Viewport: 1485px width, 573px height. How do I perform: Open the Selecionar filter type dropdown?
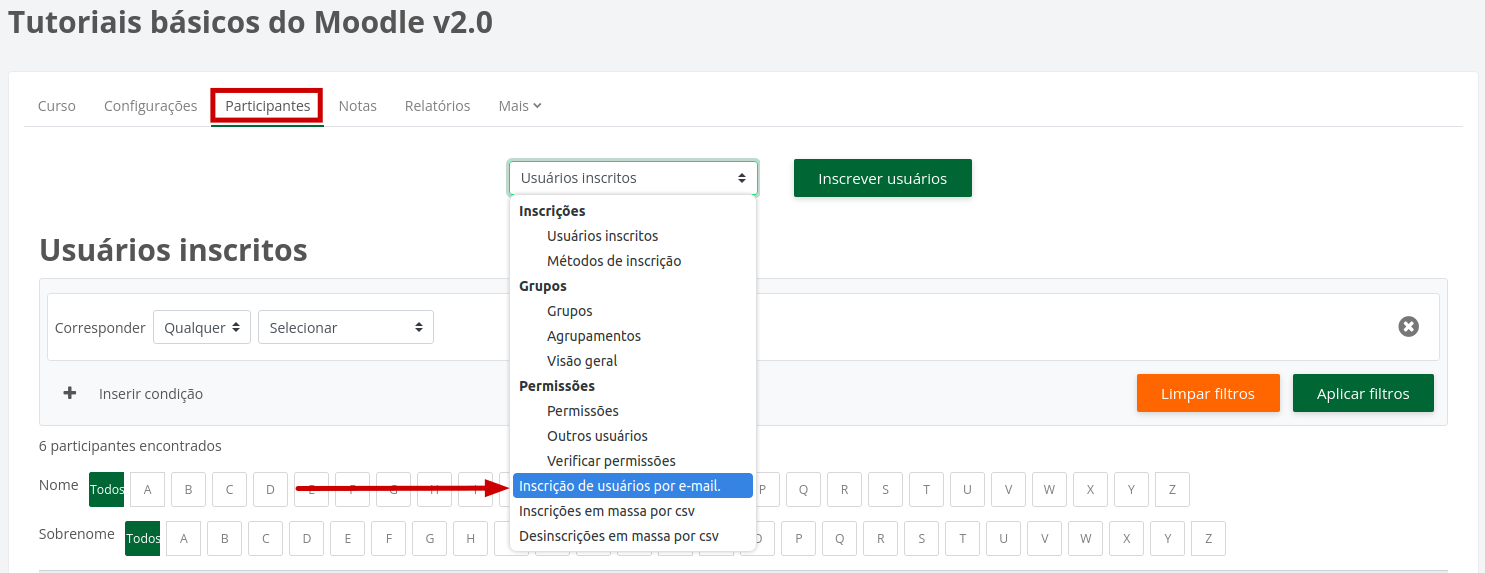(x=346, y=327)
